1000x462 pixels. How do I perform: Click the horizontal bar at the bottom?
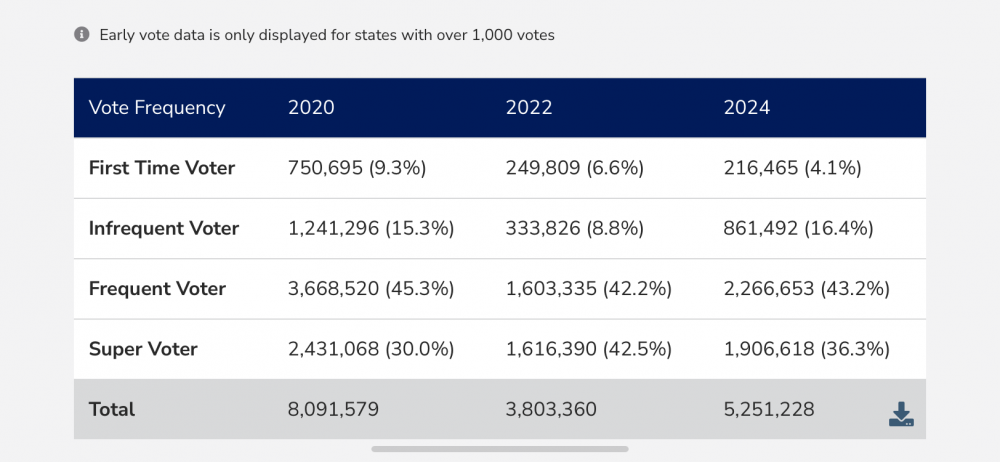click(x=500, y=449)
